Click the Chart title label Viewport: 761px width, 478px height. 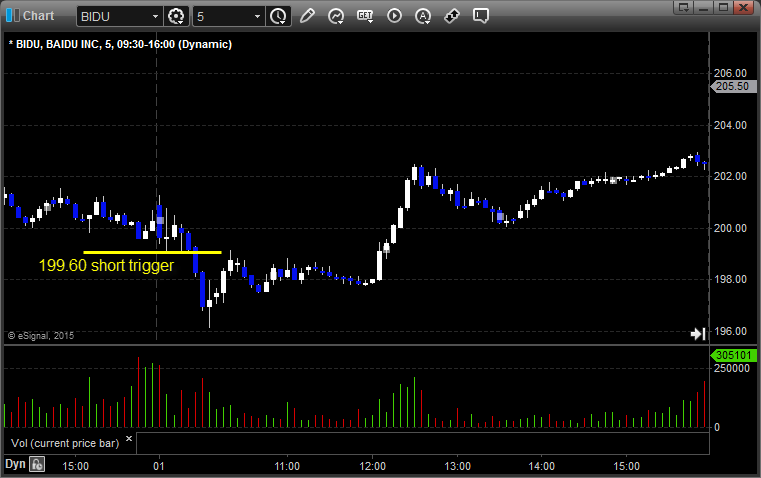click(x=38, y=16)
